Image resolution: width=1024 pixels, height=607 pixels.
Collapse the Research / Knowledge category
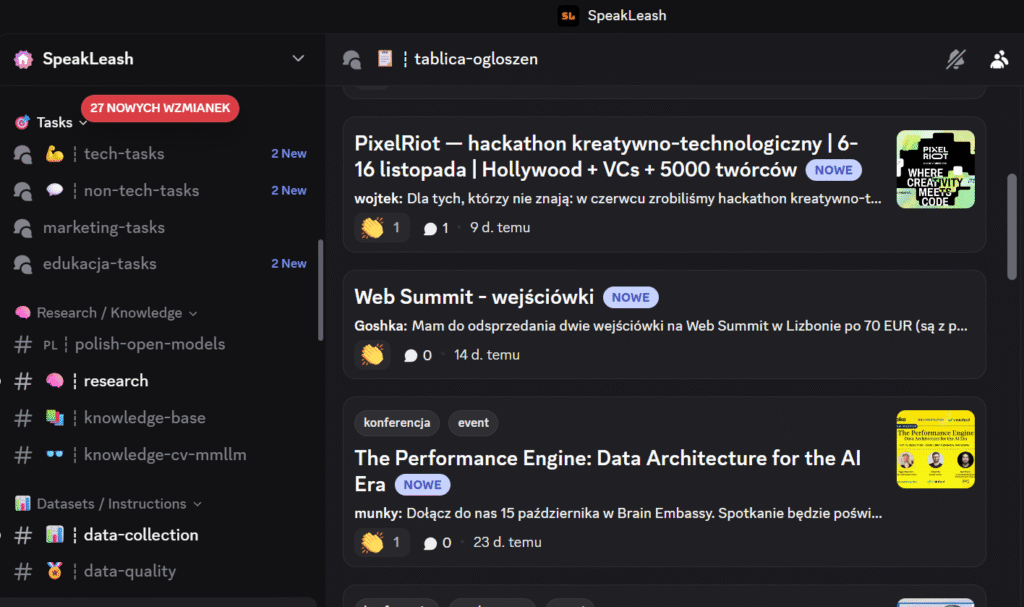pyautogui.click(x=110, y=313)
